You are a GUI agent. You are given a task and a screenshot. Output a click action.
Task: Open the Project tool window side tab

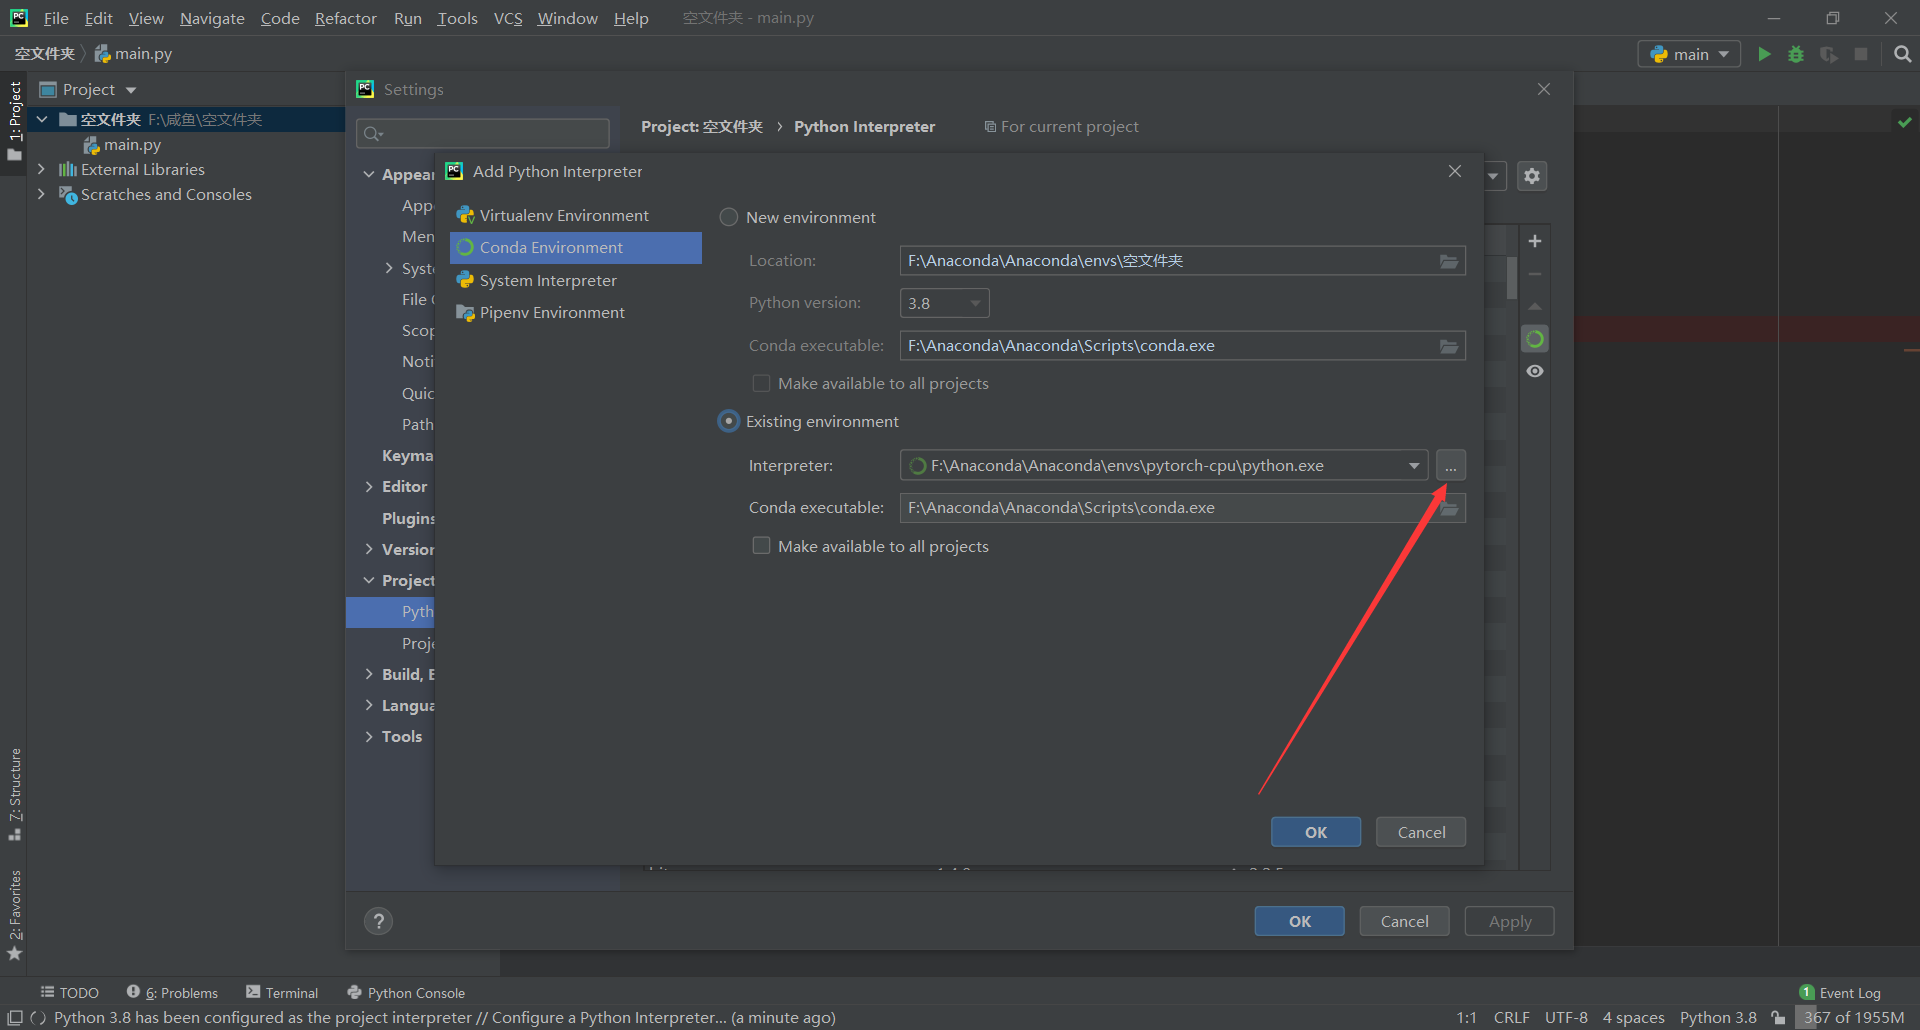click(x=14, y=120)
